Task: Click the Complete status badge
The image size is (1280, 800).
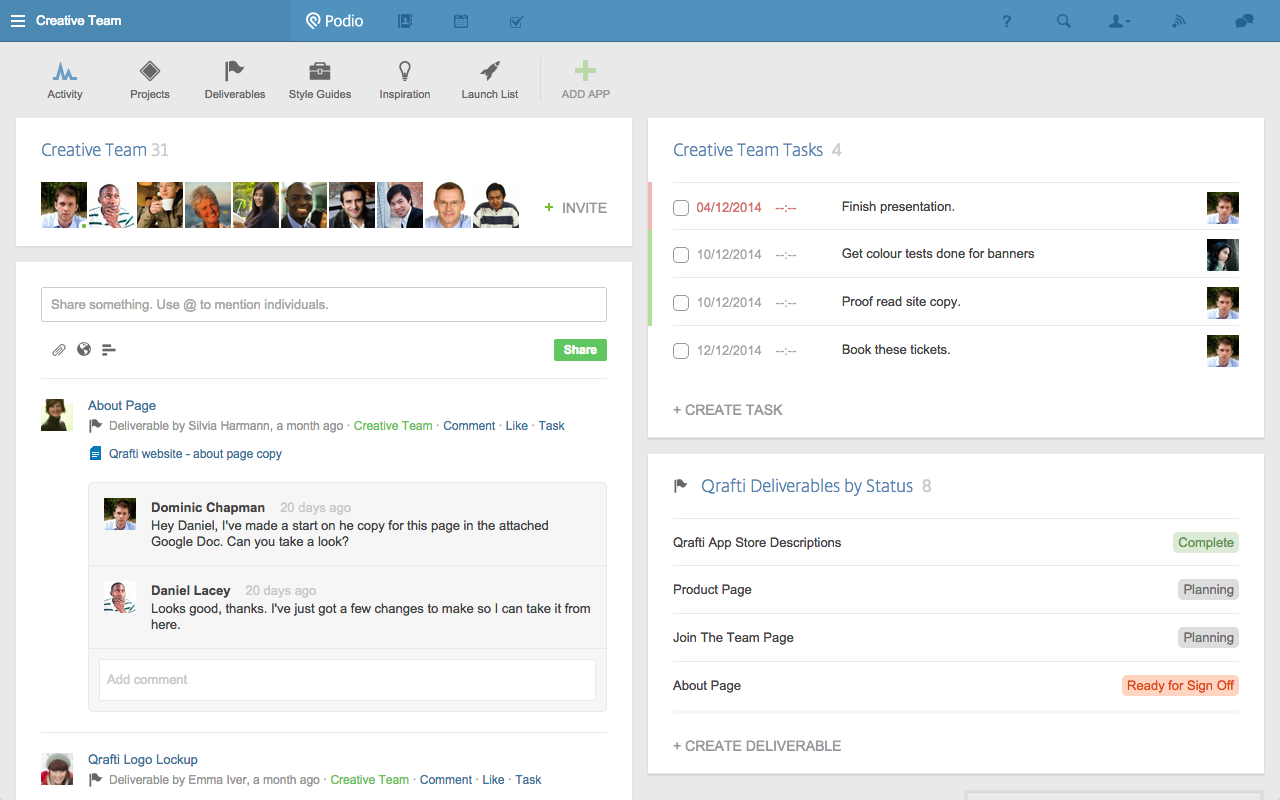Action: click(x=1206, y=543)
